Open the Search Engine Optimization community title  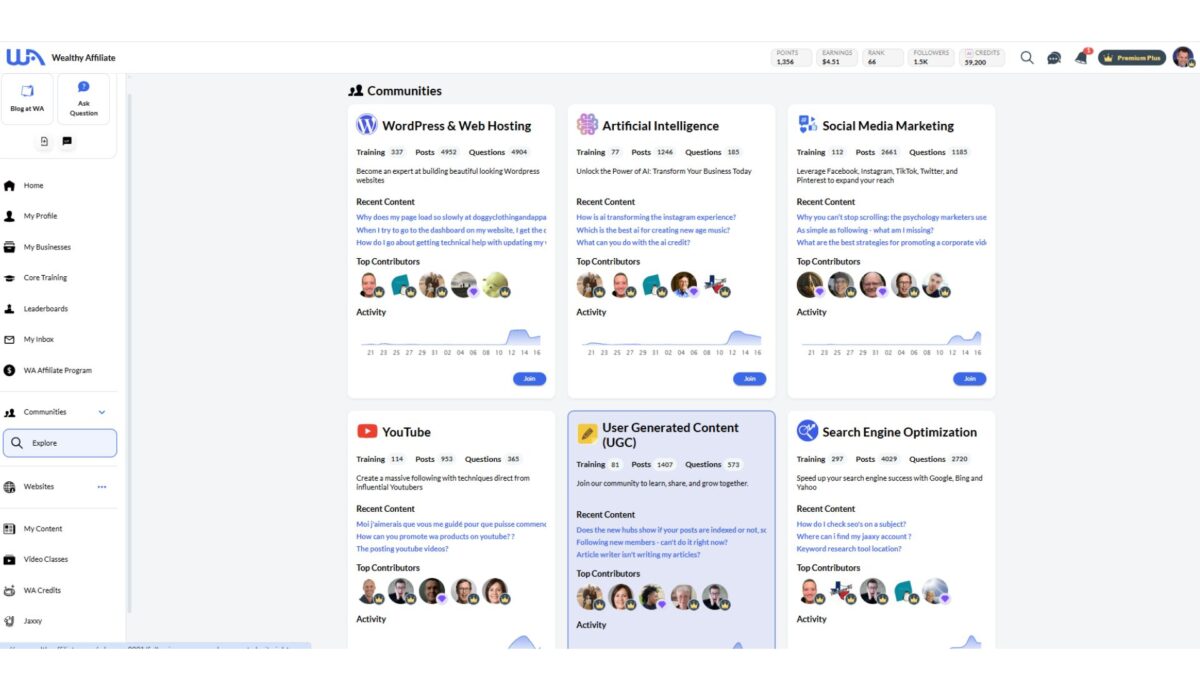coord(899,432)
